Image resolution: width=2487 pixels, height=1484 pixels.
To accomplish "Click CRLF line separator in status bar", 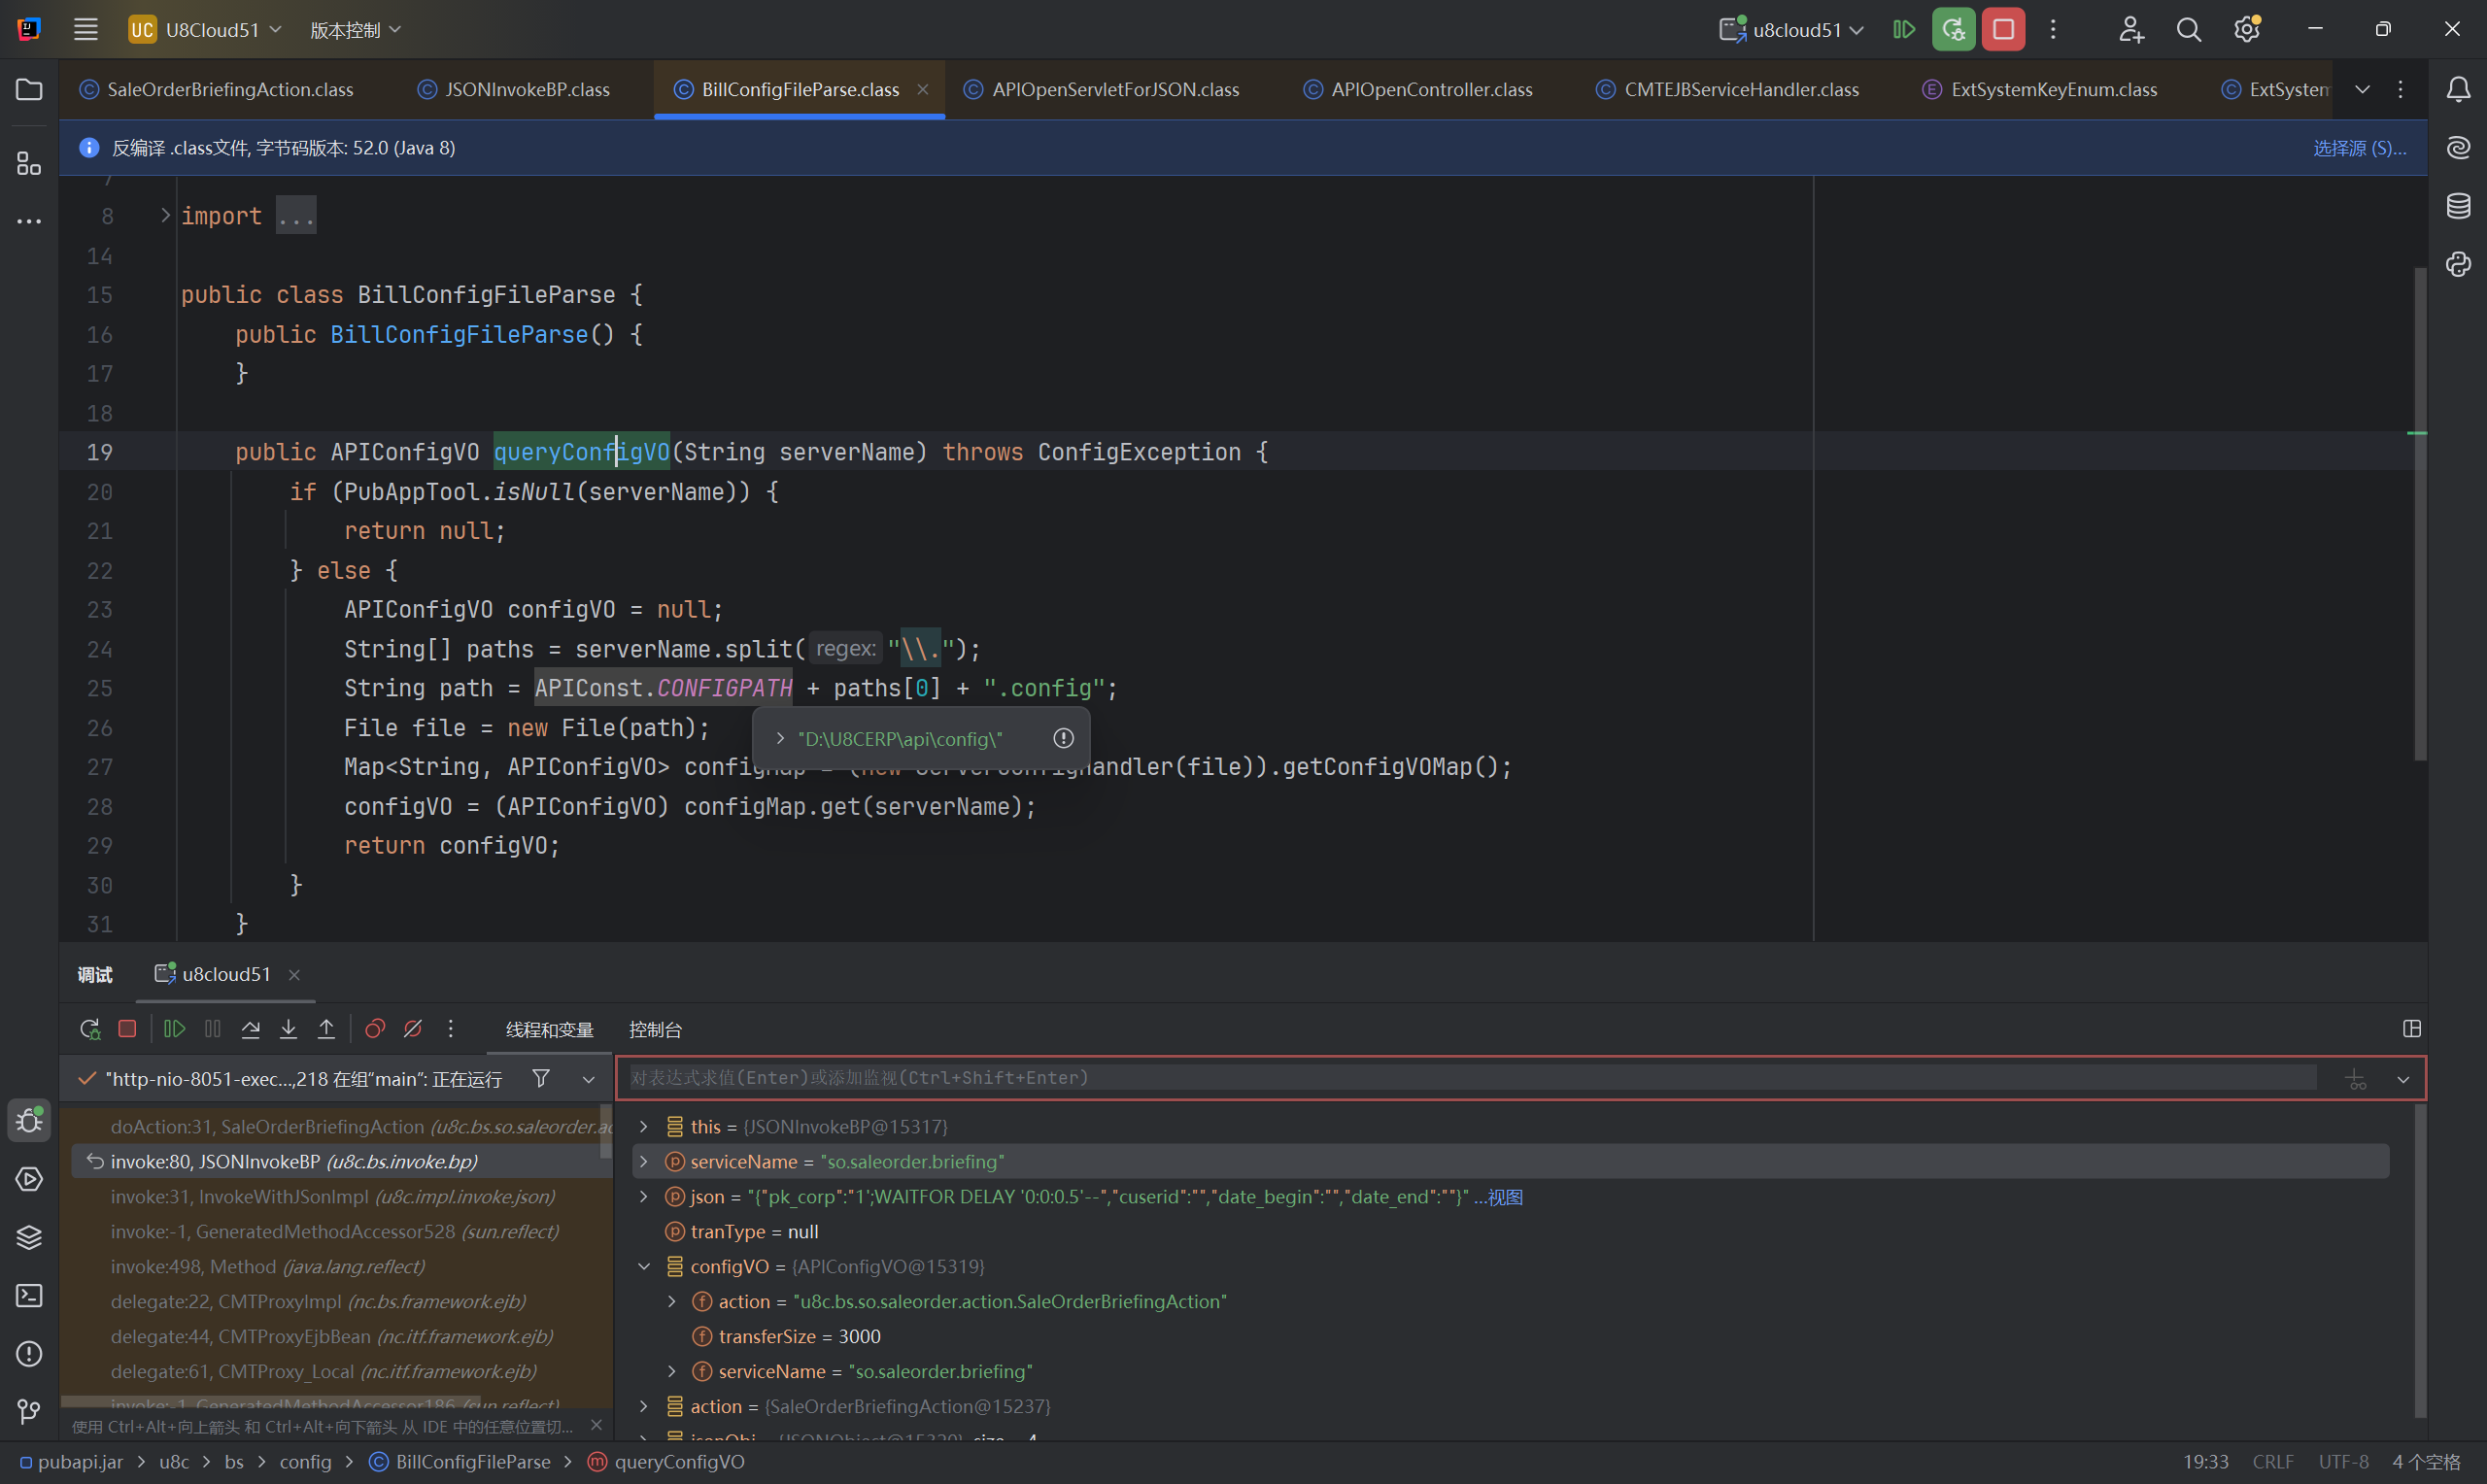I will click(2272, 1462).
